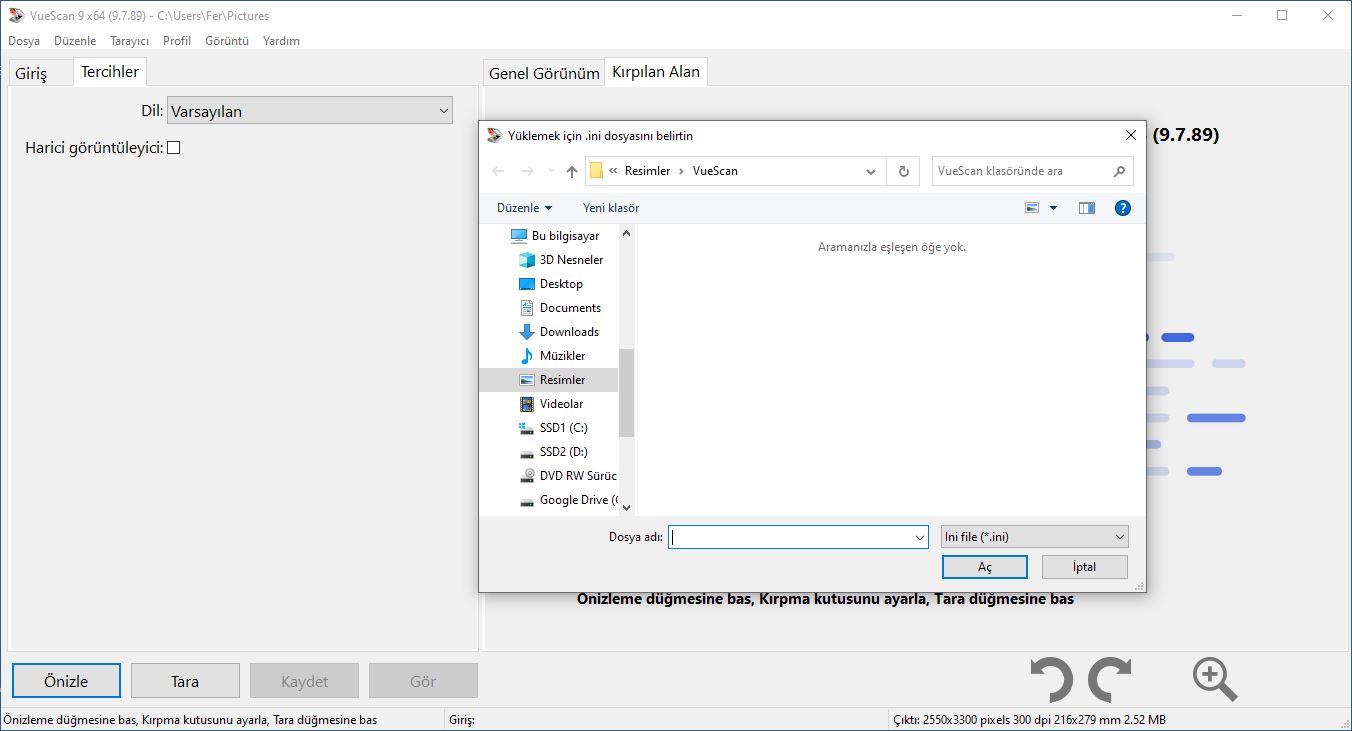
Task: Select Desktop in navigation tree
Action: 561,284
